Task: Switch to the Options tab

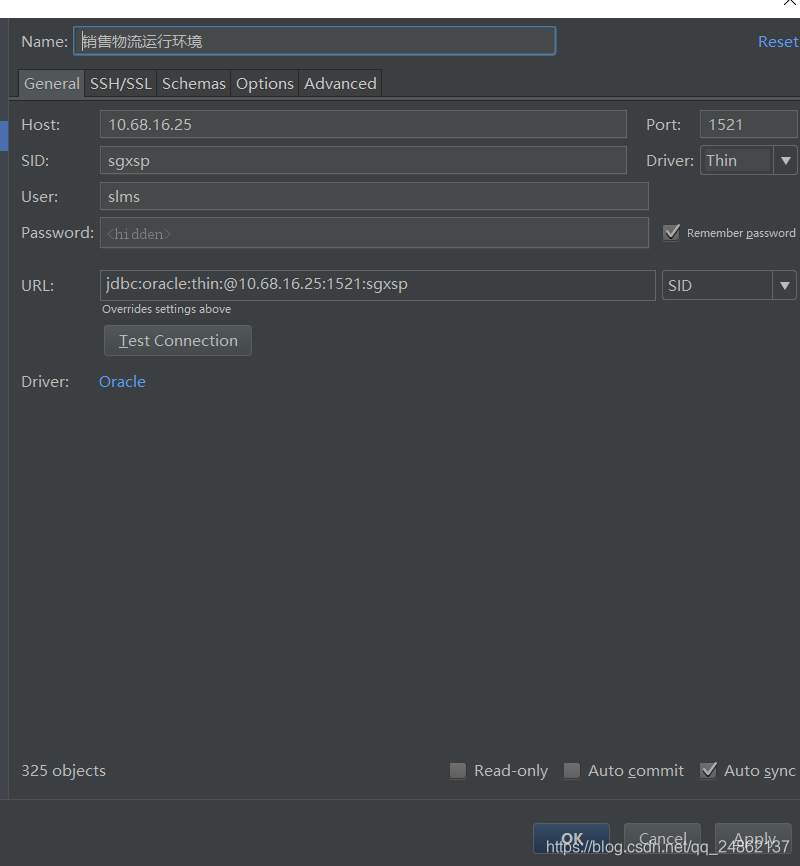Action: pos(265,83)
